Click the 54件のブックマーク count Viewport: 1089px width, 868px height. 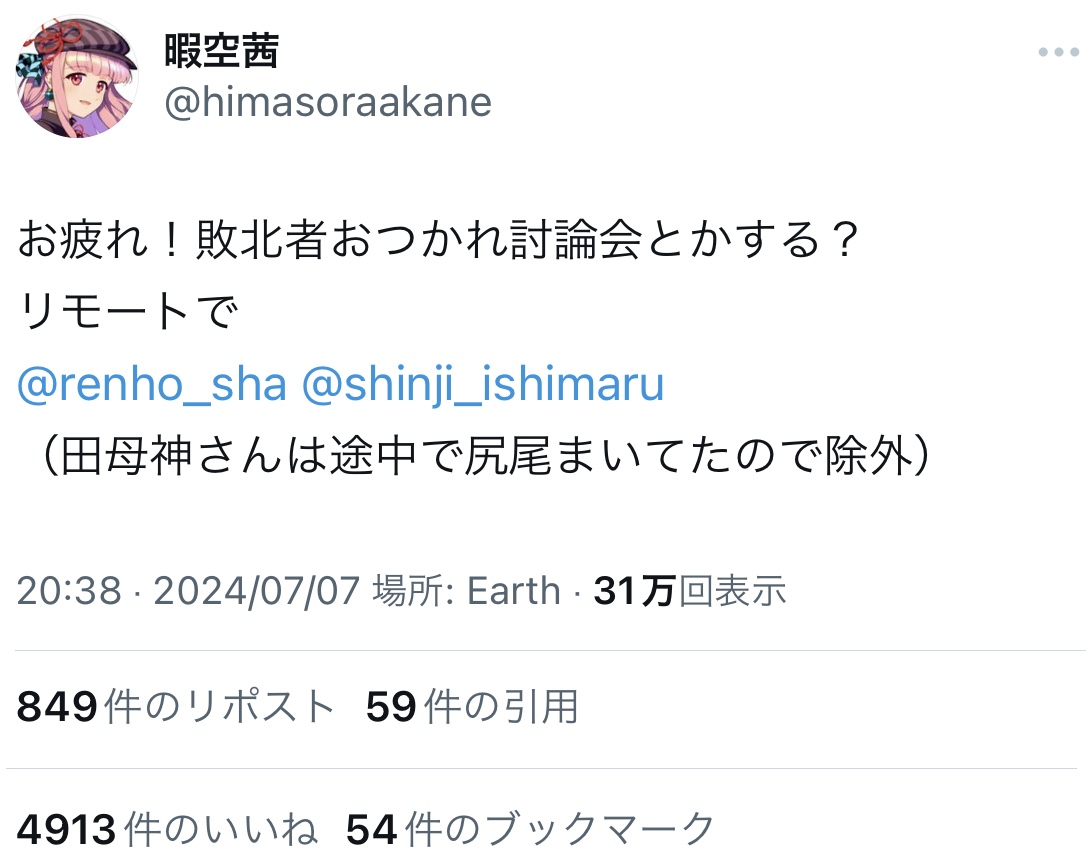tap(530, 829)
